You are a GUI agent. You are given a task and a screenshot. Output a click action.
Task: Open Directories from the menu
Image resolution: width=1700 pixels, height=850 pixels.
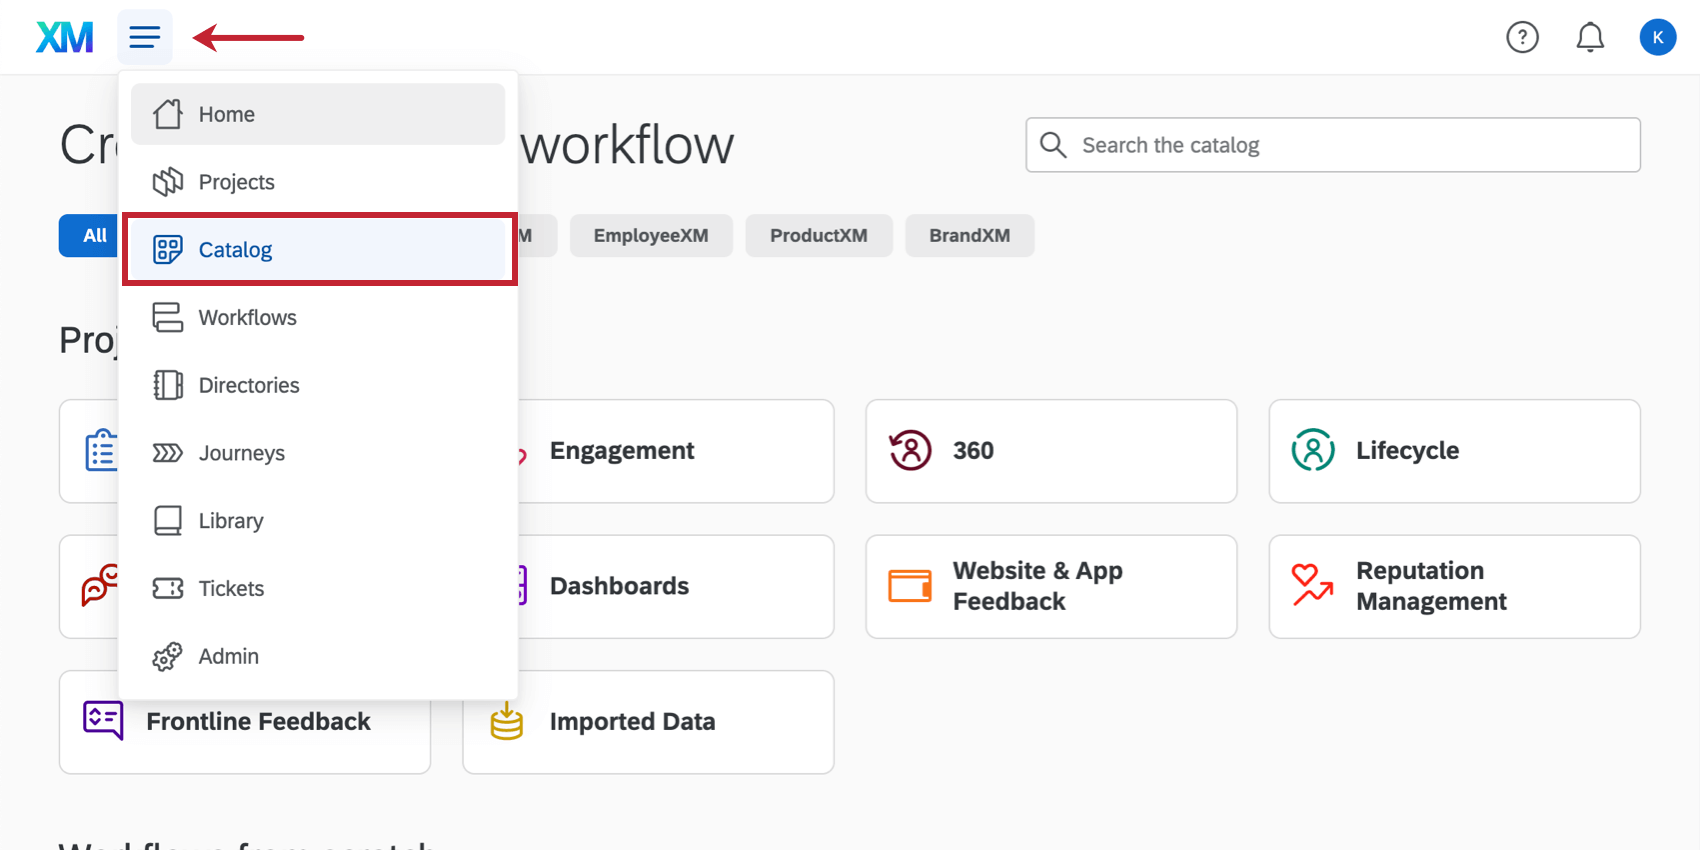tap(318, 385)
